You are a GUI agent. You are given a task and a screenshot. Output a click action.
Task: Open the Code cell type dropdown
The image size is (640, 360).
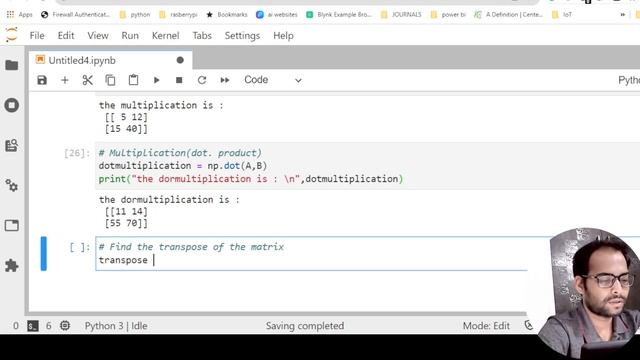(273, 80)
